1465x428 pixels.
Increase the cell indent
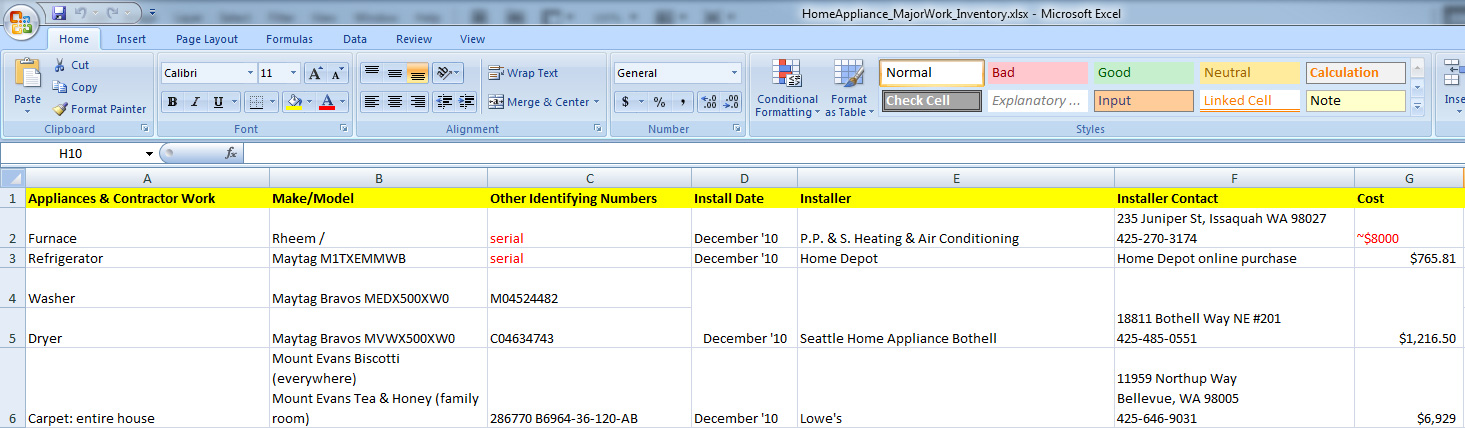coord(466,102)
